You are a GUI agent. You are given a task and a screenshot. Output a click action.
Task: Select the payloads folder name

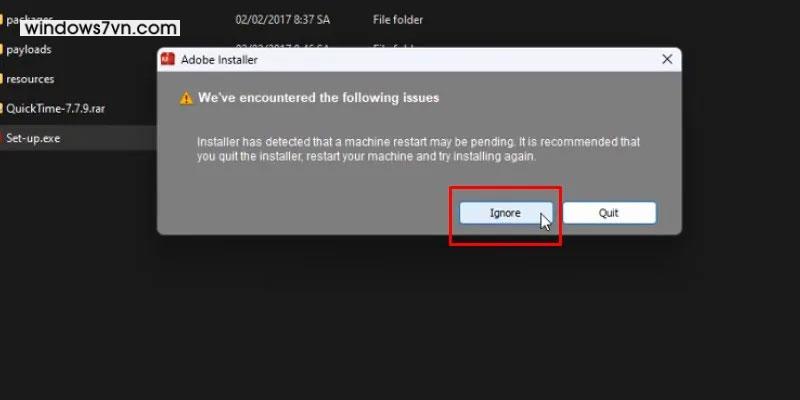pos(29,49)
